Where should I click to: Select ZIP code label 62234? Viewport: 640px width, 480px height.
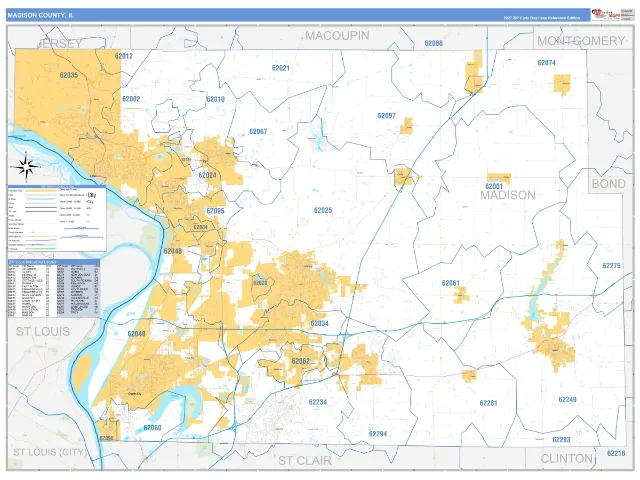[x=318, y=402]
